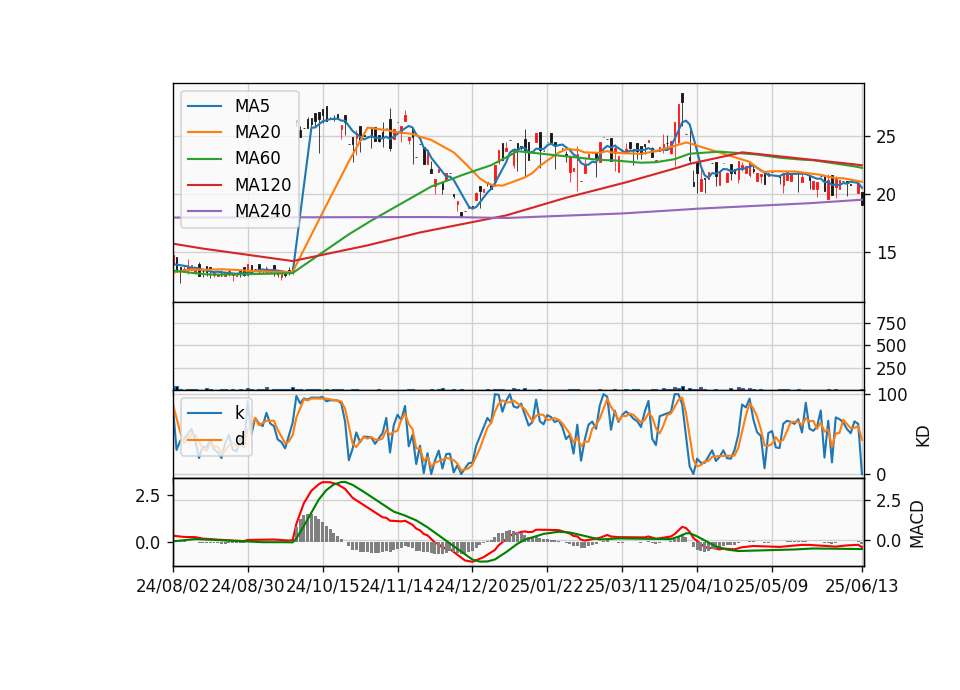Click the MA60 legend label
The height and width of the screenshot is (690, 960).
click(257, 158)
